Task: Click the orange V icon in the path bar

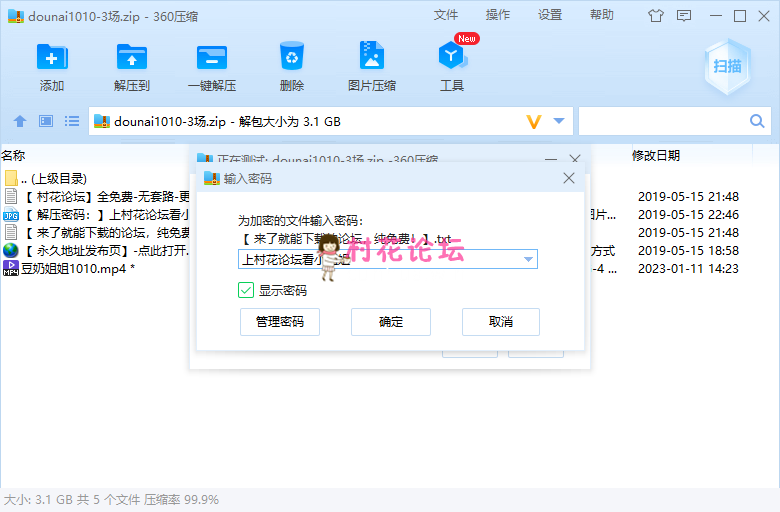Action: click(x=534, y=121)
